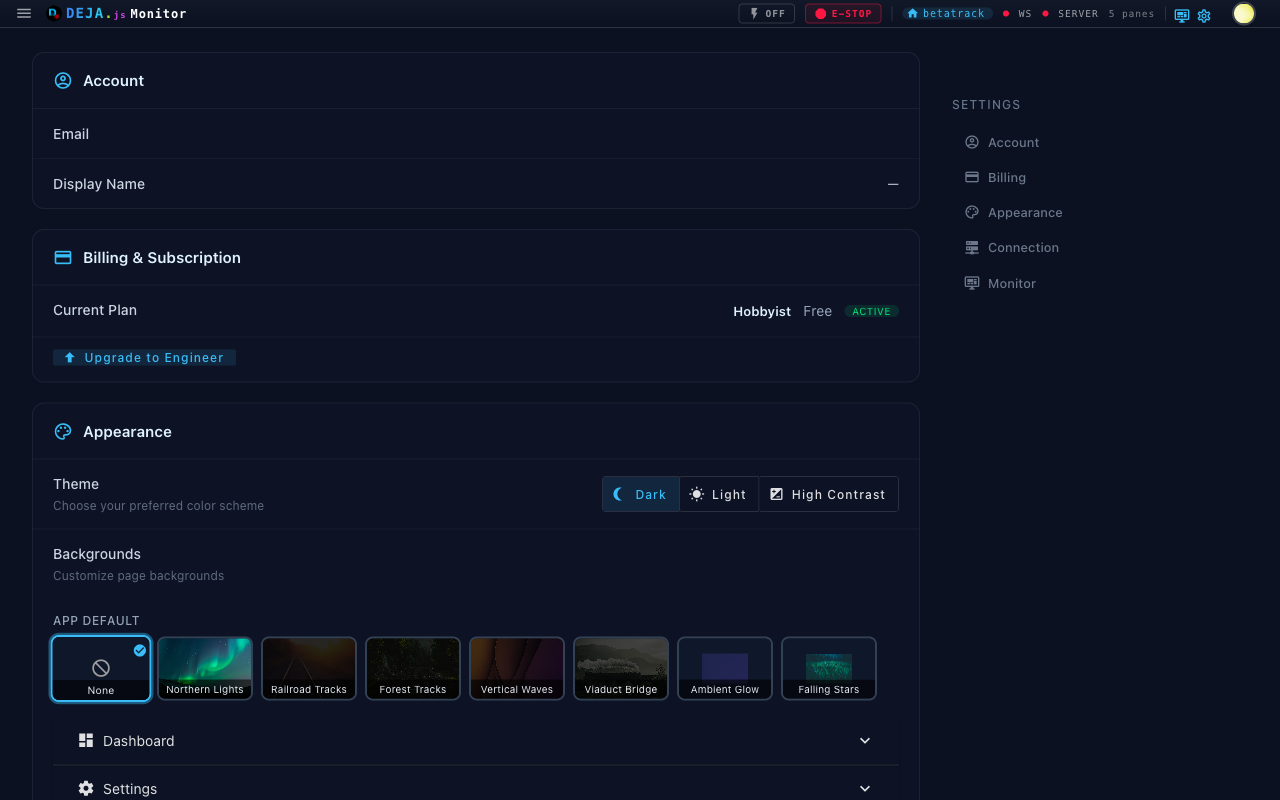The width and height of the screenshot is (1280, 800).
Task: Enable High Contrast theme
Action: [x=828, y=493]
